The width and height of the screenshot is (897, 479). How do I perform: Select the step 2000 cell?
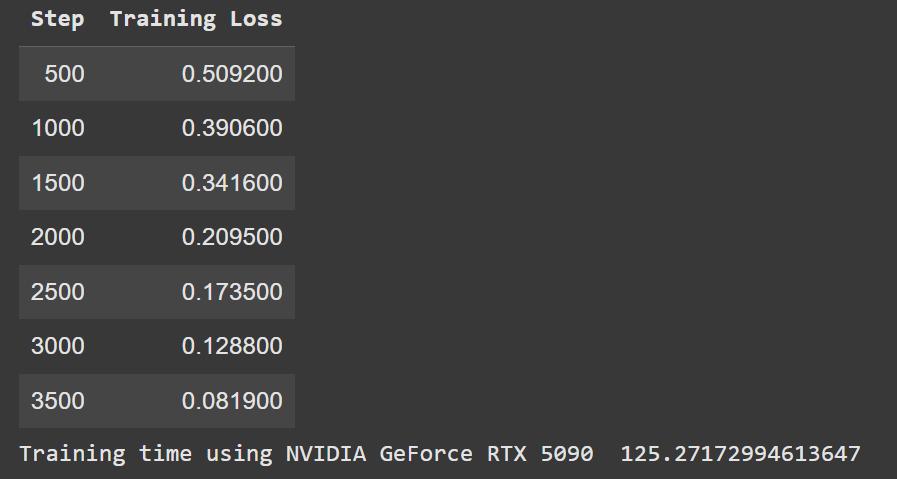tap(58, 237)
